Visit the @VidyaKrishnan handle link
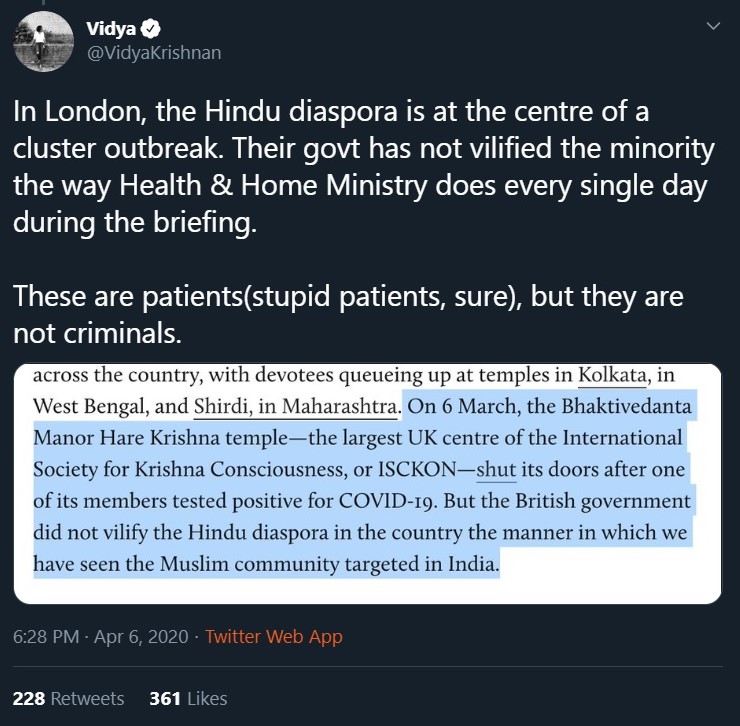The width and height of the screenshot is (740, 726). [154, 53]
